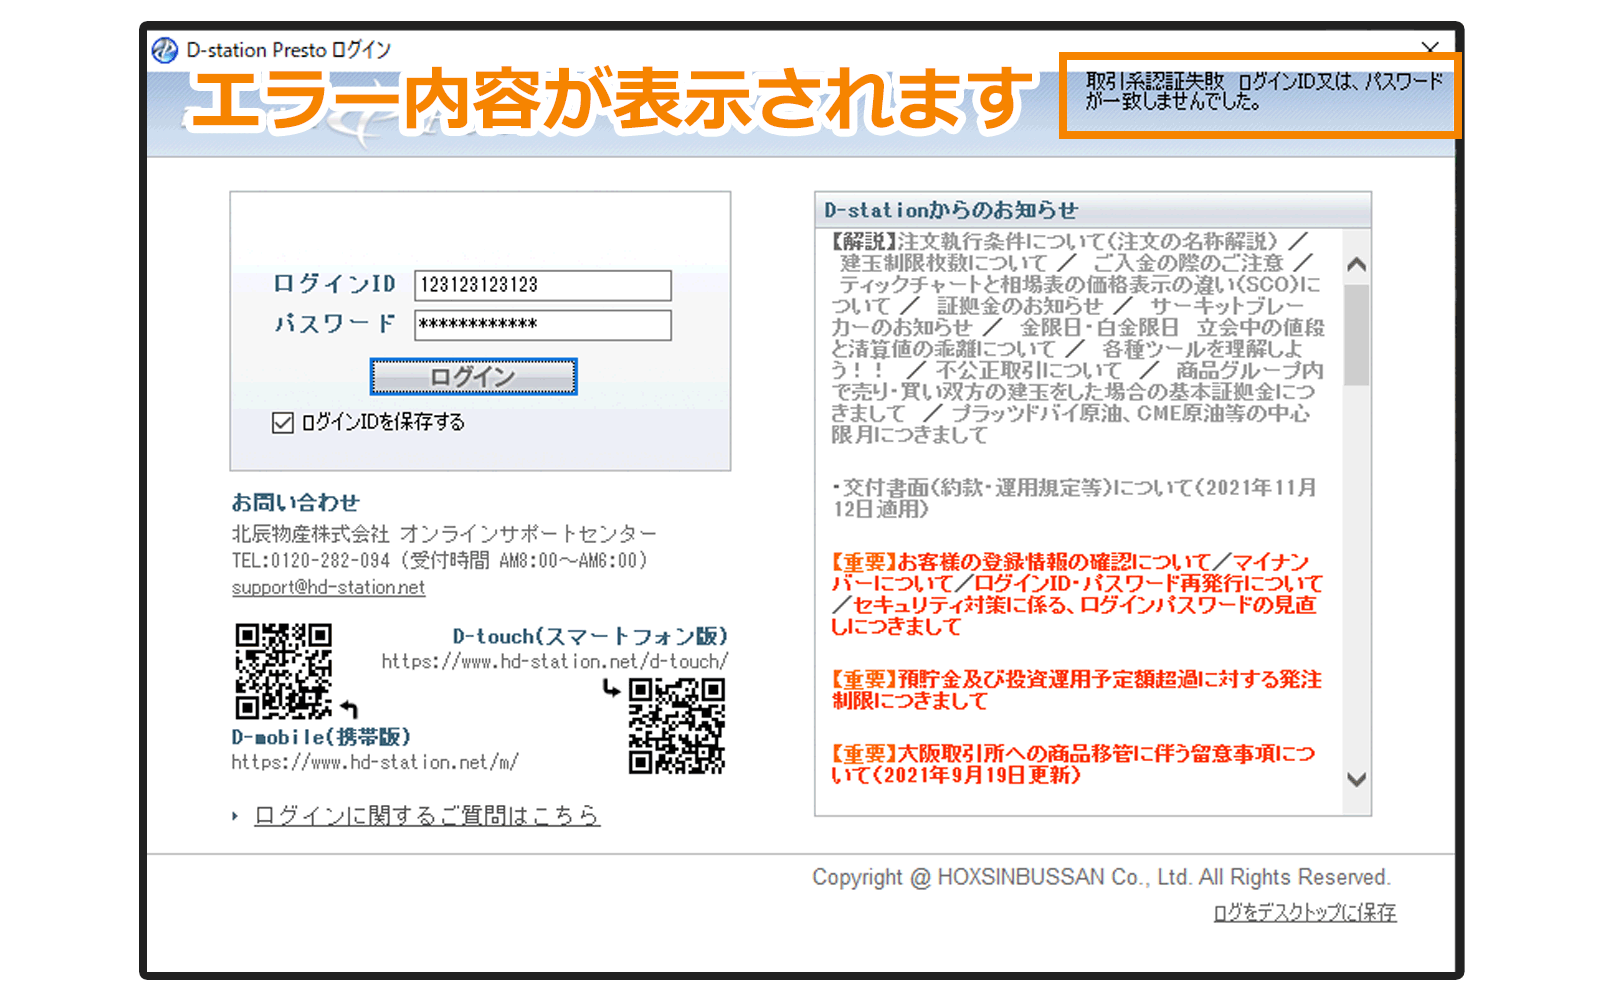Click the D-touch smartphone QR code

coord(677,726)
